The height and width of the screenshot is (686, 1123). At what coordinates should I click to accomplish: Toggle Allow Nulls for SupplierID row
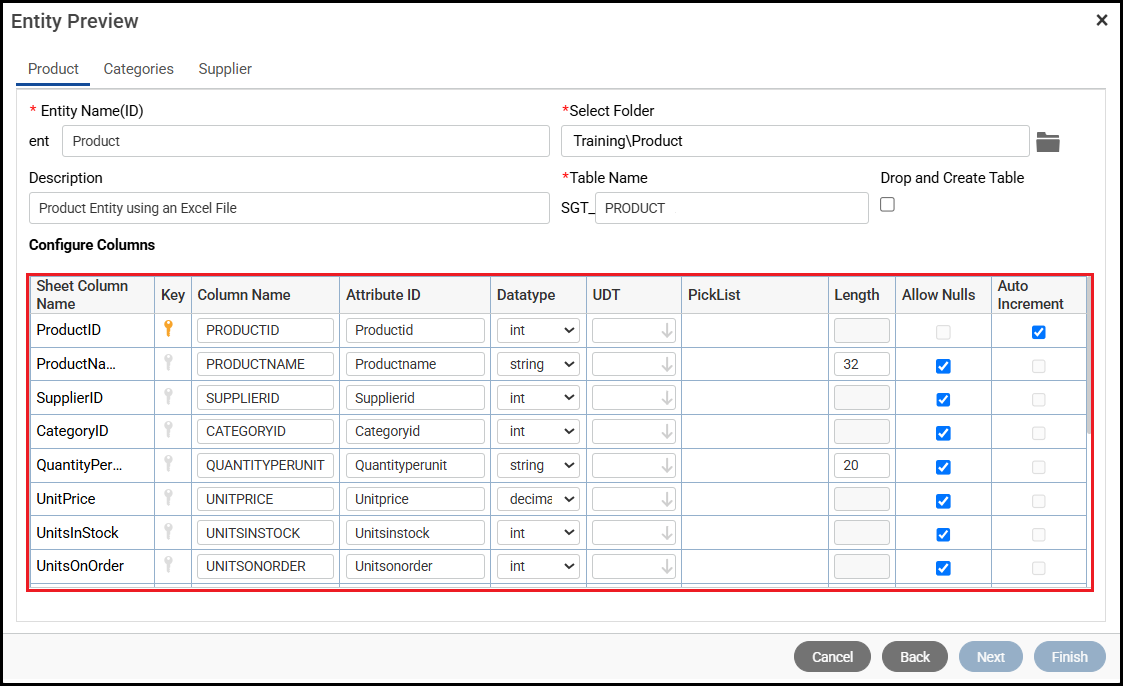[943, 400]
